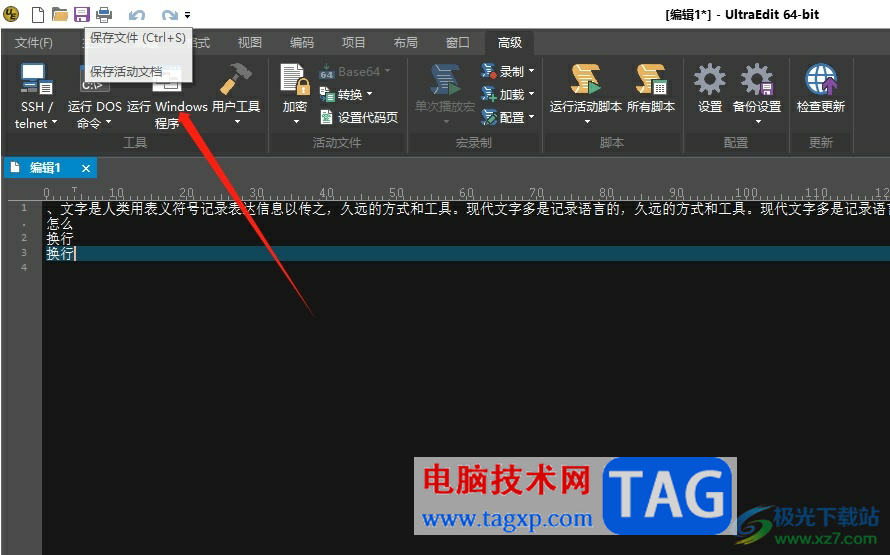890x555 pixels.
Task: Open the quick access toolbar customize arrow
Action: click(x=187, y=15)
